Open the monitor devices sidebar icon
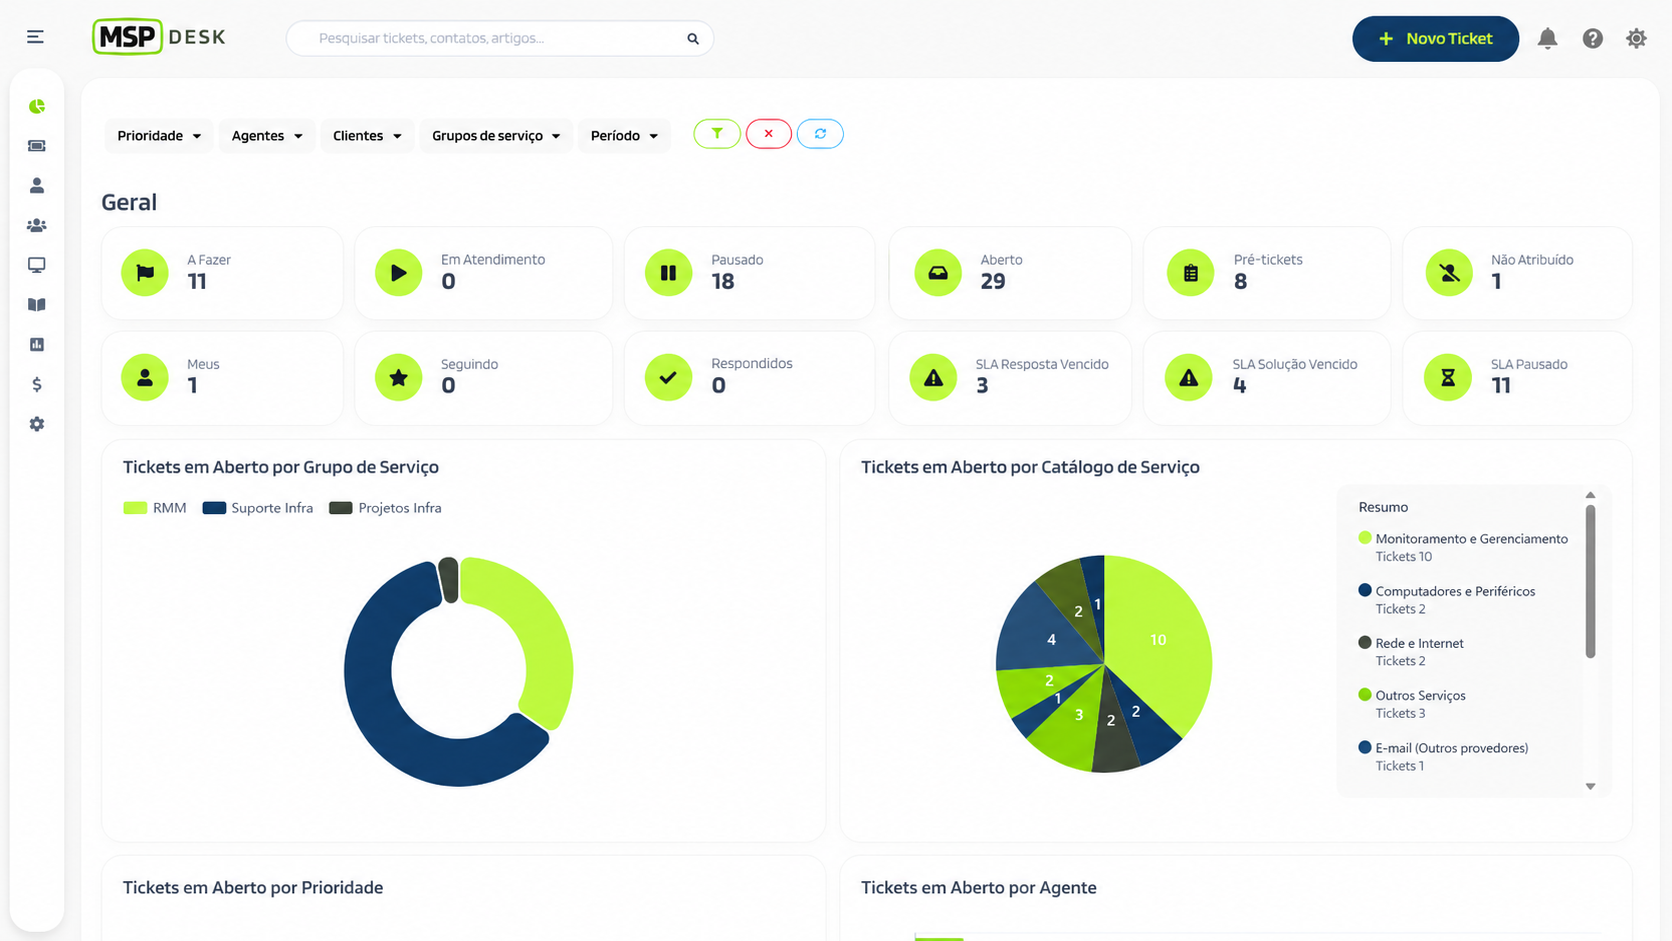 (37, 265)
